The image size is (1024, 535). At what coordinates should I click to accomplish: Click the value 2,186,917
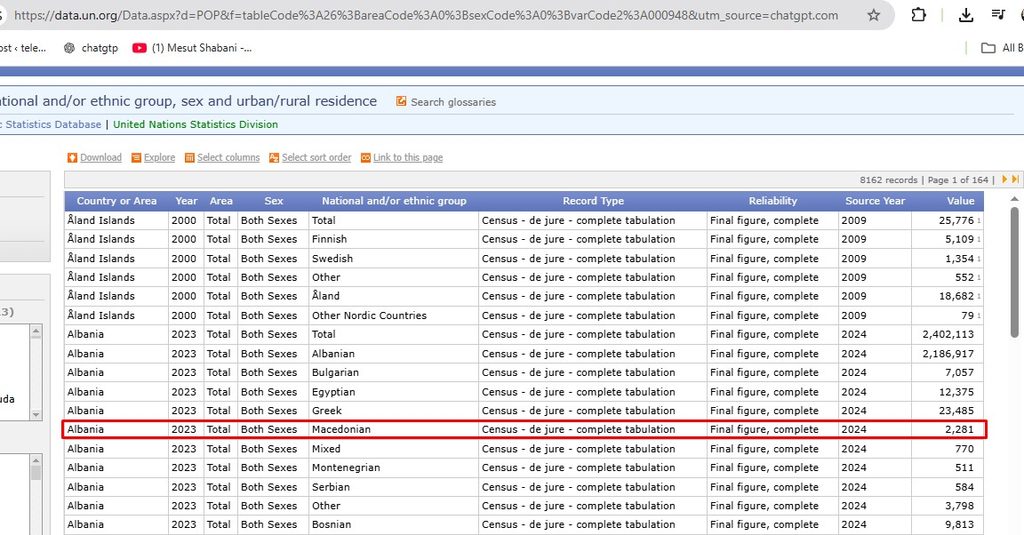tap(948, 353)
